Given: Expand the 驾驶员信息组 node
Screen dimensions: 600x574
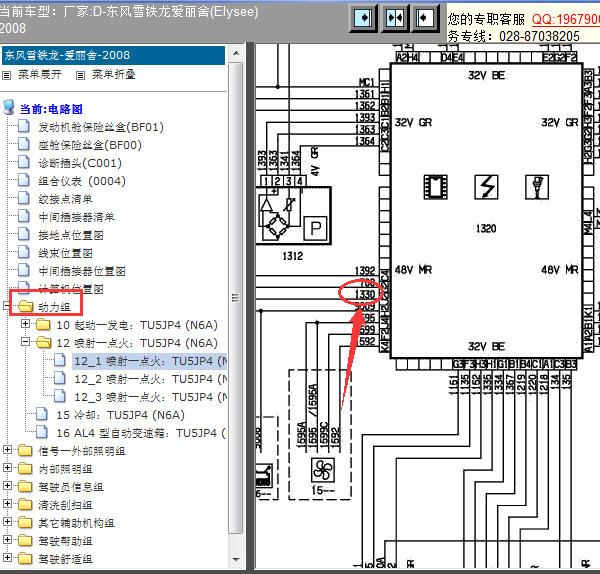Looking at the screenshot, I should pyautogui.click(x=7, y=485).
